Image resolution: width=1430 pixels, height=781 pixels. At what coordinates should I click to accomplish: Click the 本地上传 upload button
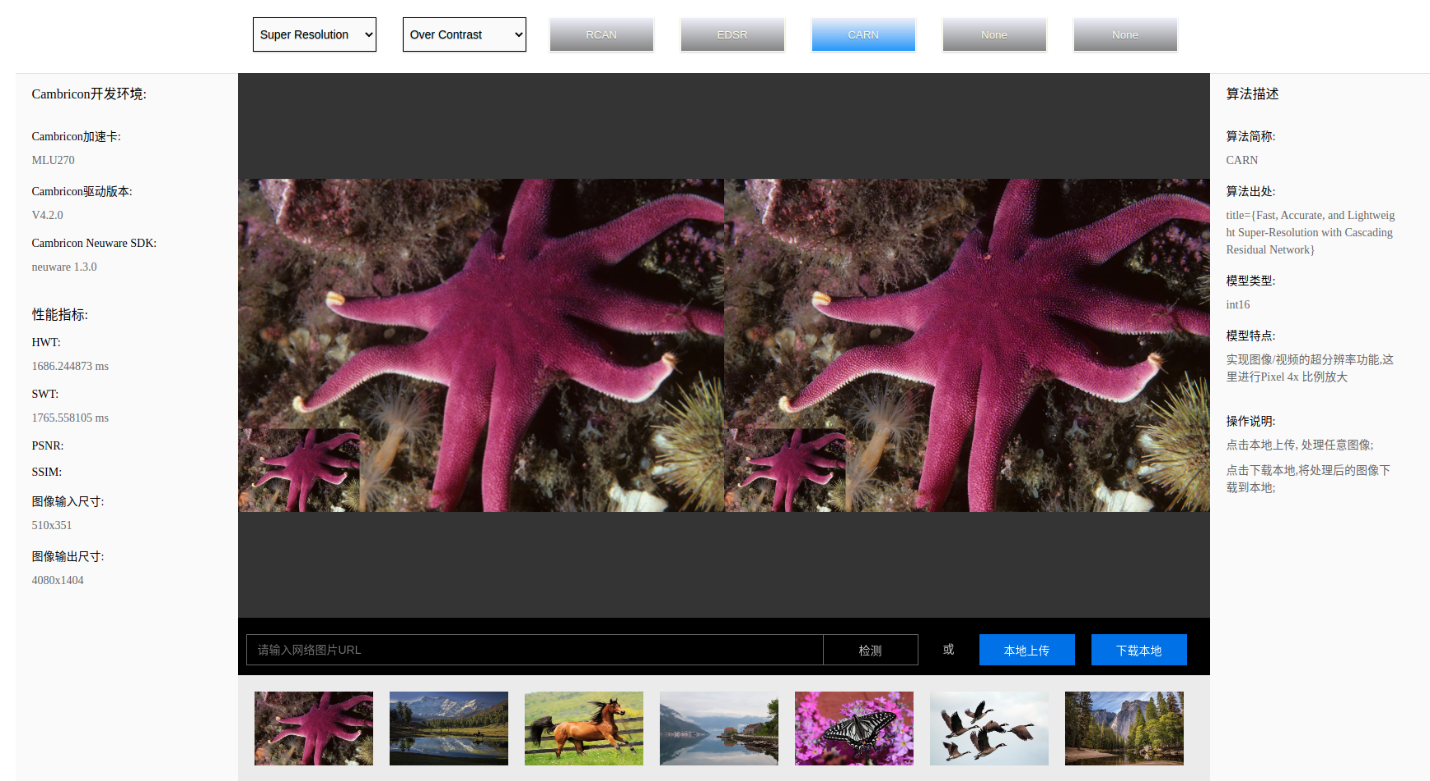click(x=1027, y=650)
